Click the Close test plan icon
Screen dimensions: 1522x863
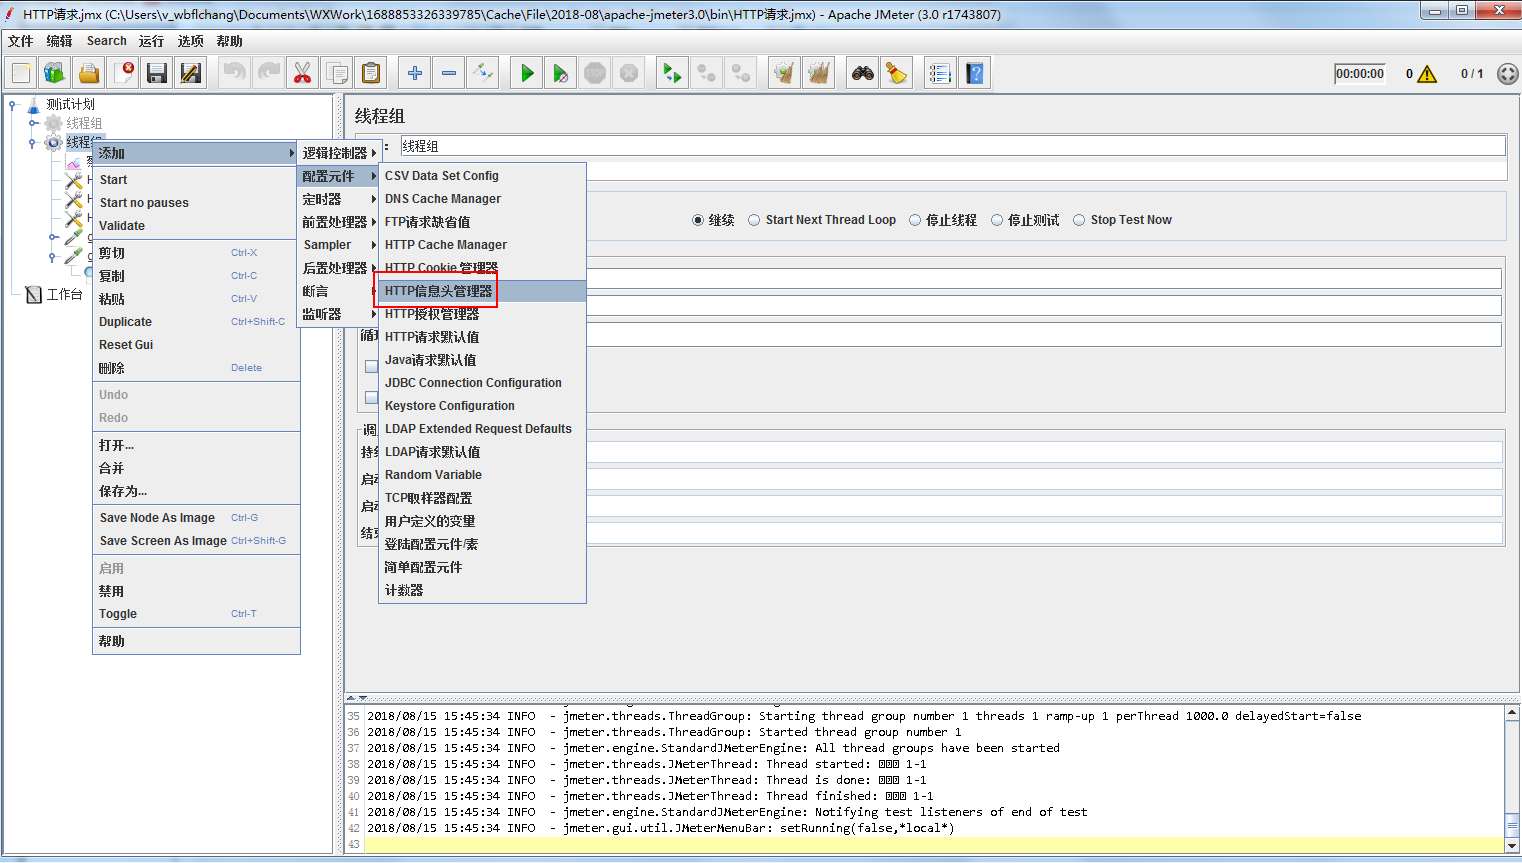tap(123, 73)
